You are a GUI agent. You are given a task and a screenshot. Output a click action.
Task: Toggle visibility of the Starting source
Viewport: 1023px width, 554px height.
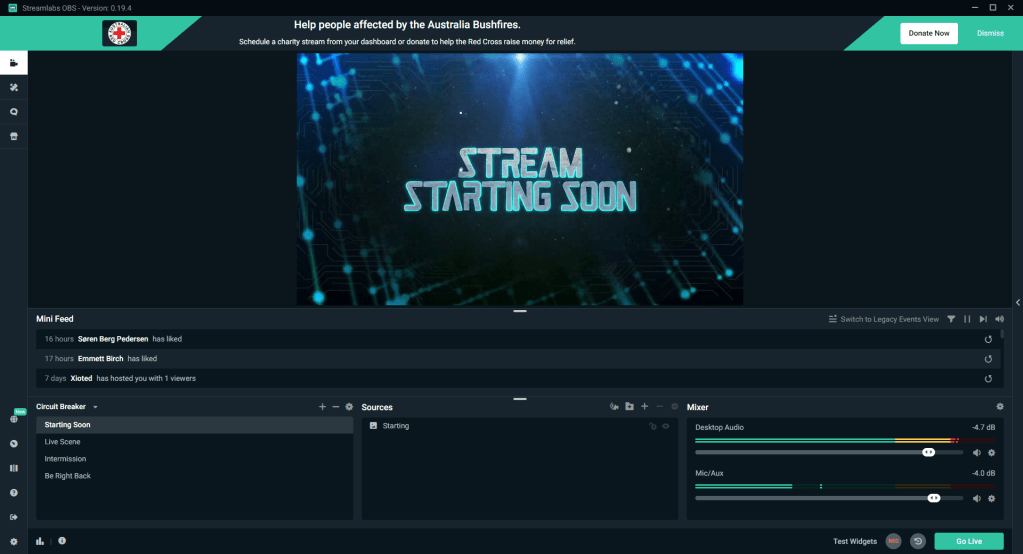[x=665, y=426]
